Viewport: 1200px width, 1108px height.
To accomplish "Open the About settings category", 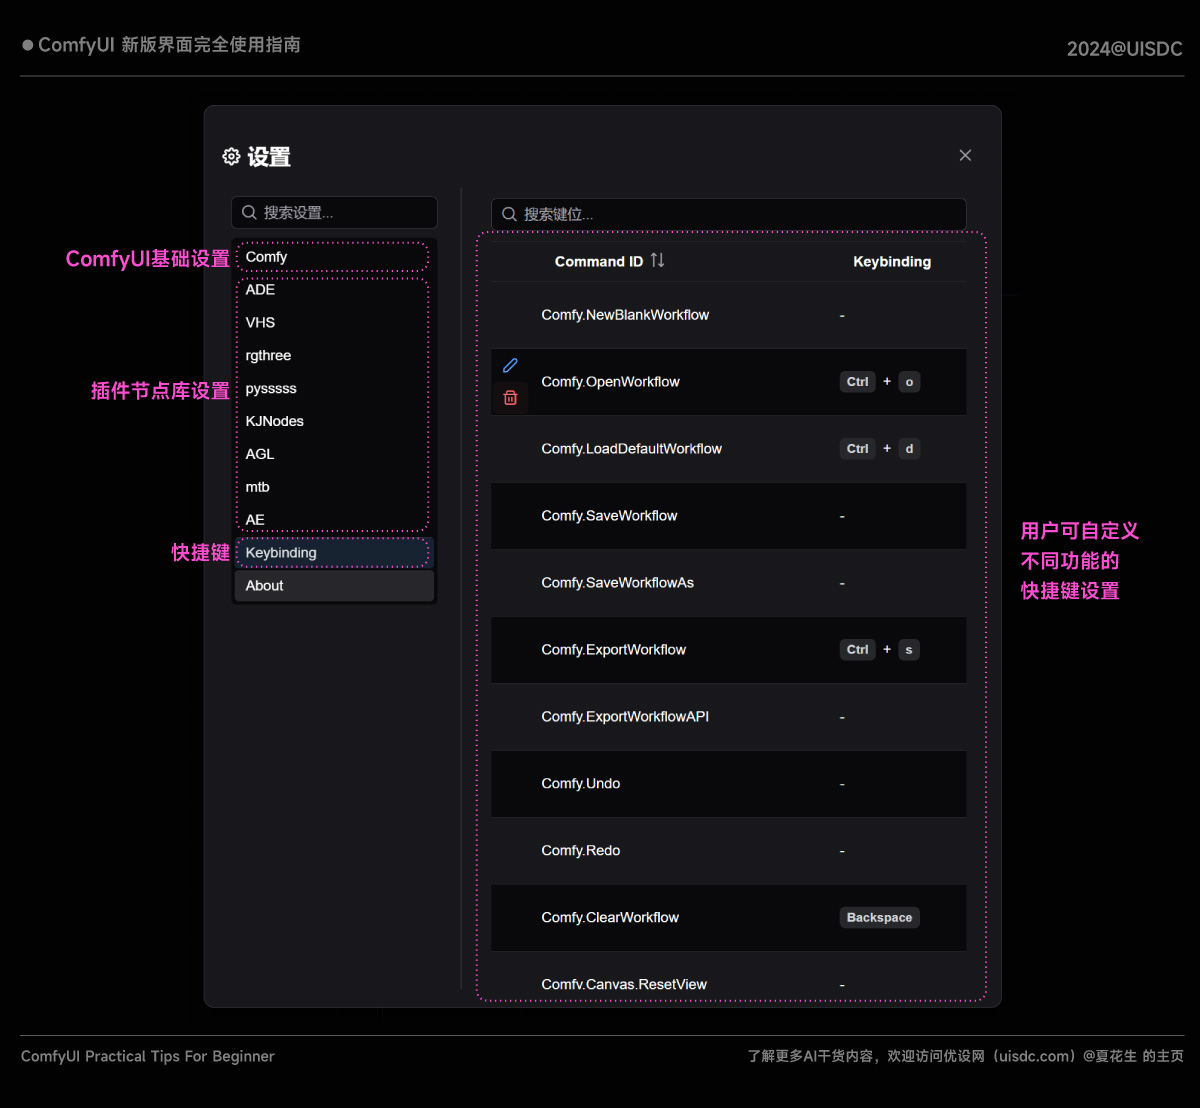I will [x=334, y=586].
